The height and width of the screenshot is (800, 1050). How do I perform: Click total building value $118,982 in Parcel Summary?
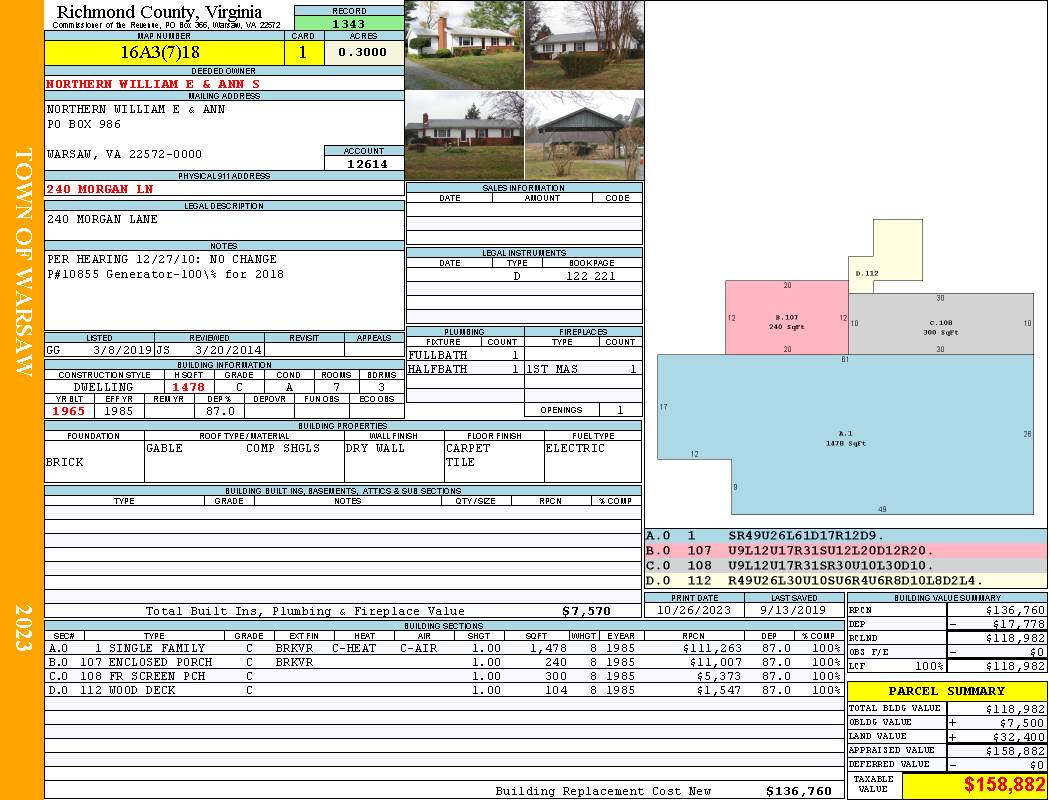(1015, 708)
